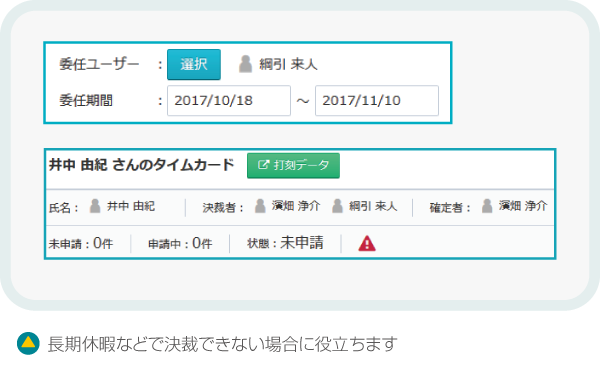Click the caption 長期休暇などで決裁できない場合に役立ちます
This screenshot has height=369, width=600.
(x=222, y=344)
